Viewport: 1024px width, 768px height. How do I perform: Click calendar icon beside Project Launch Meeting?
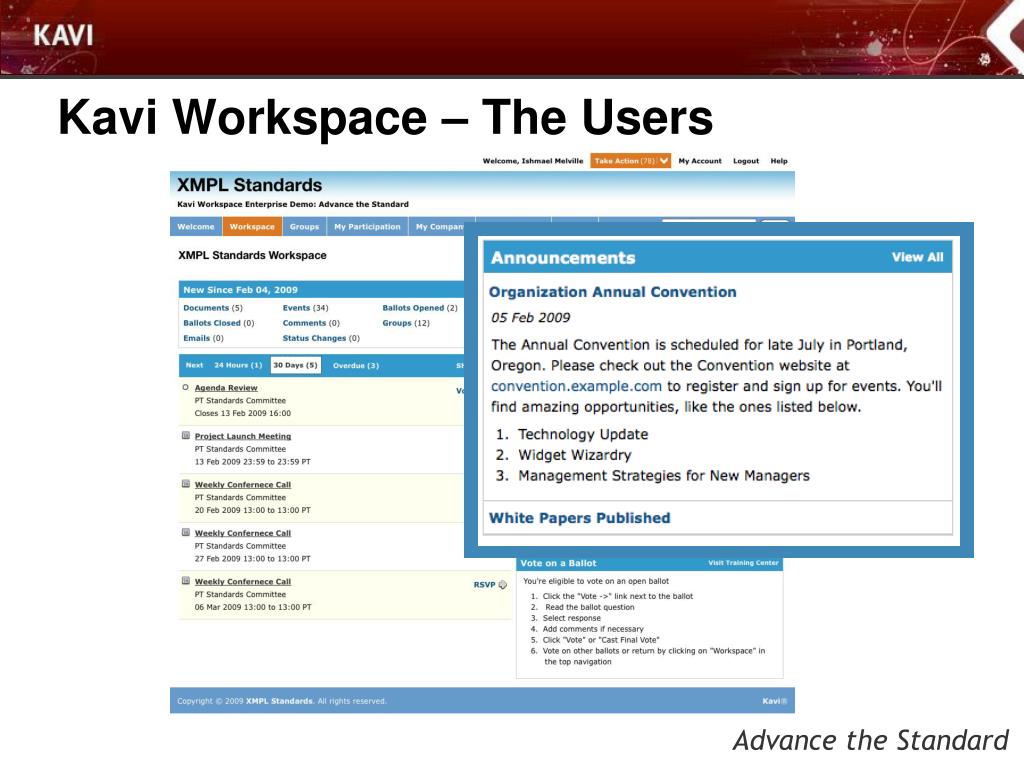tap(185, 436)
